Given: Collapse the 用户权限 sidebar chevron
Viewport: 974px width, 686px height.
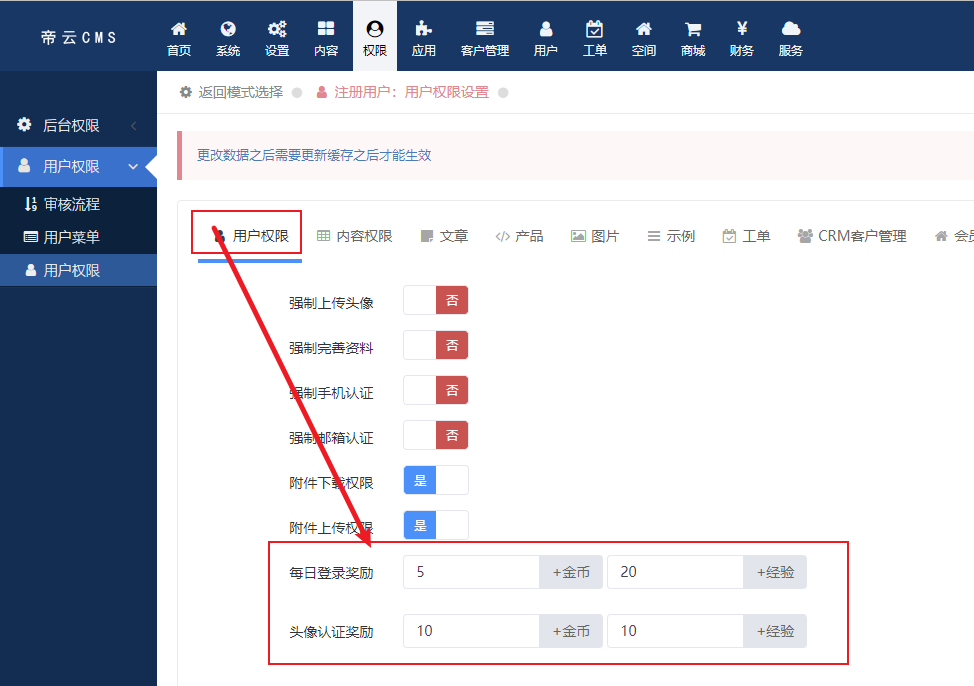Looking at the screenshot, I should 133,167.
